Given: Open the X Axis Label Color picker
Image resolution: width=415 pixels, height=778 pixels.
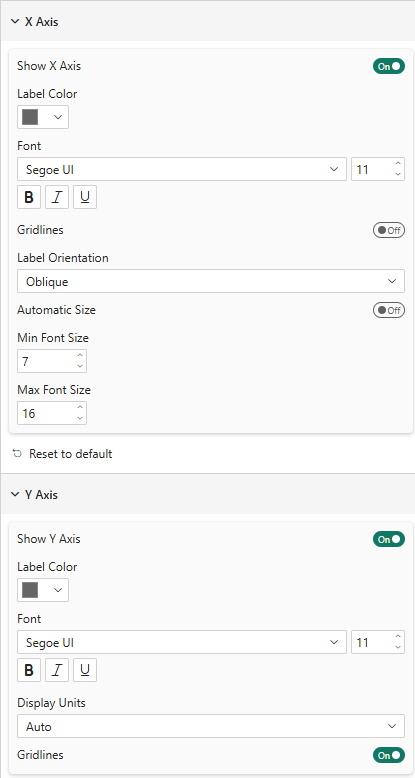Looking at the screenshot, I should point(43,117).
